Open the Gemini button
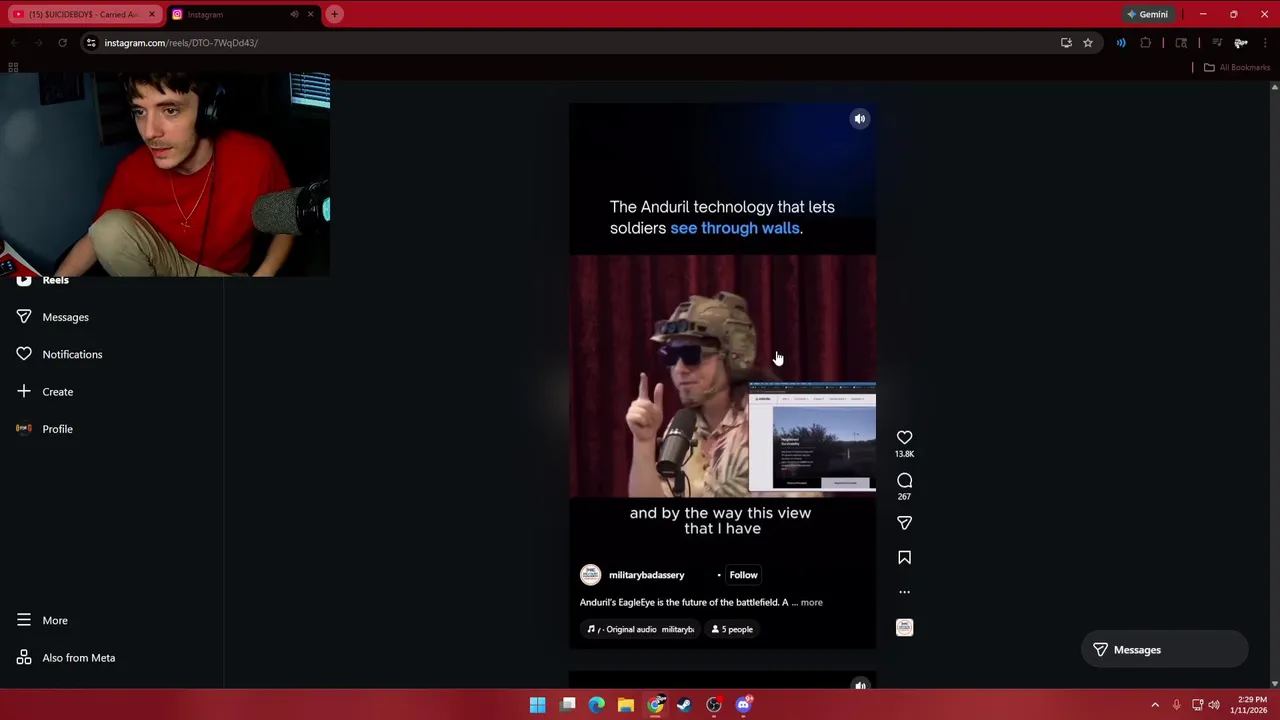1280x720 pixels. (x=1147, y=14)
